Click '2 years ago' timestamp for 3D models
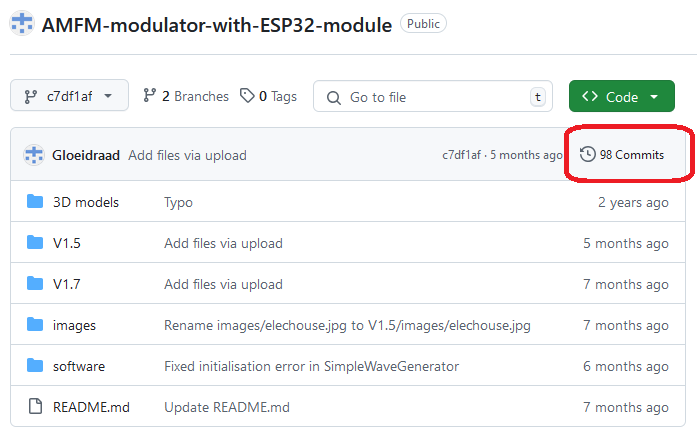Viewport: 697px width, 435px height. [x=633, y=202]
